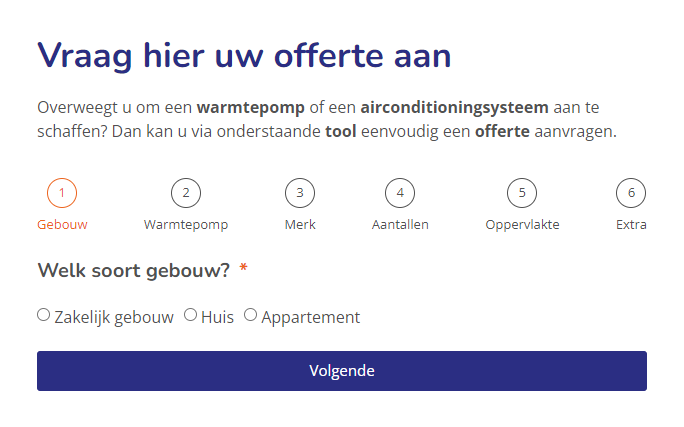Open the step 4 circle
Image resolution: width=684 pixels, height=427 pixels.
pos(400,193)
